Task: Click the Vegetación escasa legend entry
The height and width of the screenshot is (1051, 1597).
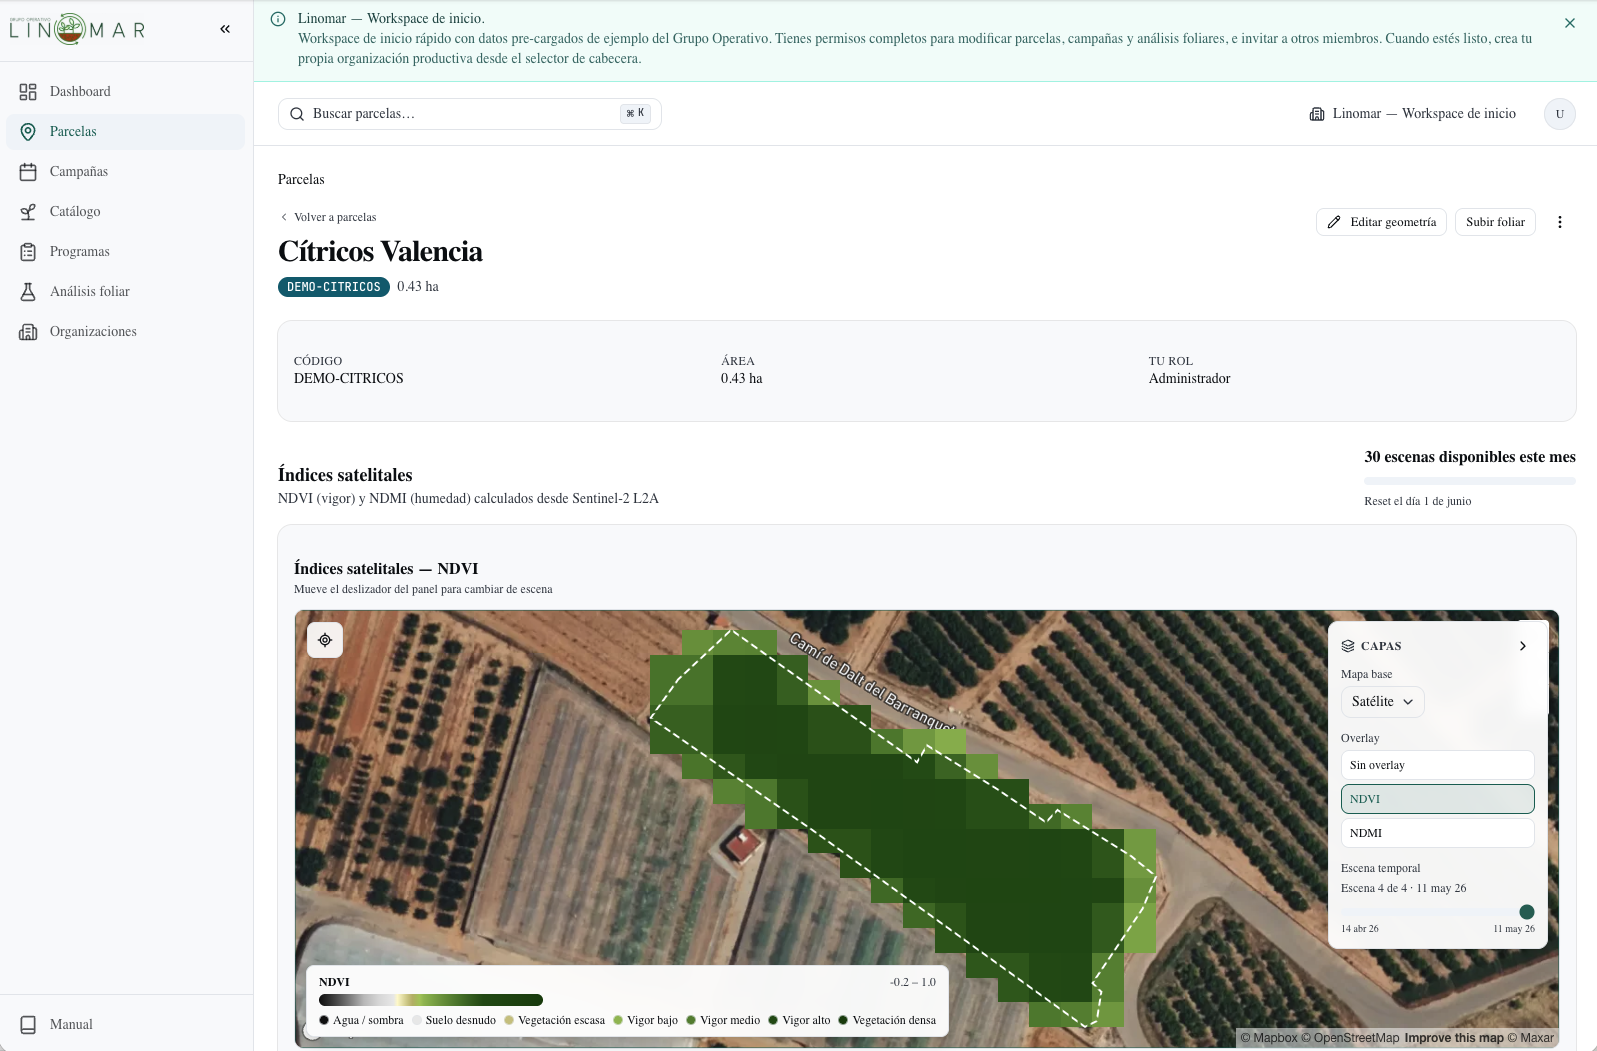Action: 554,1021
